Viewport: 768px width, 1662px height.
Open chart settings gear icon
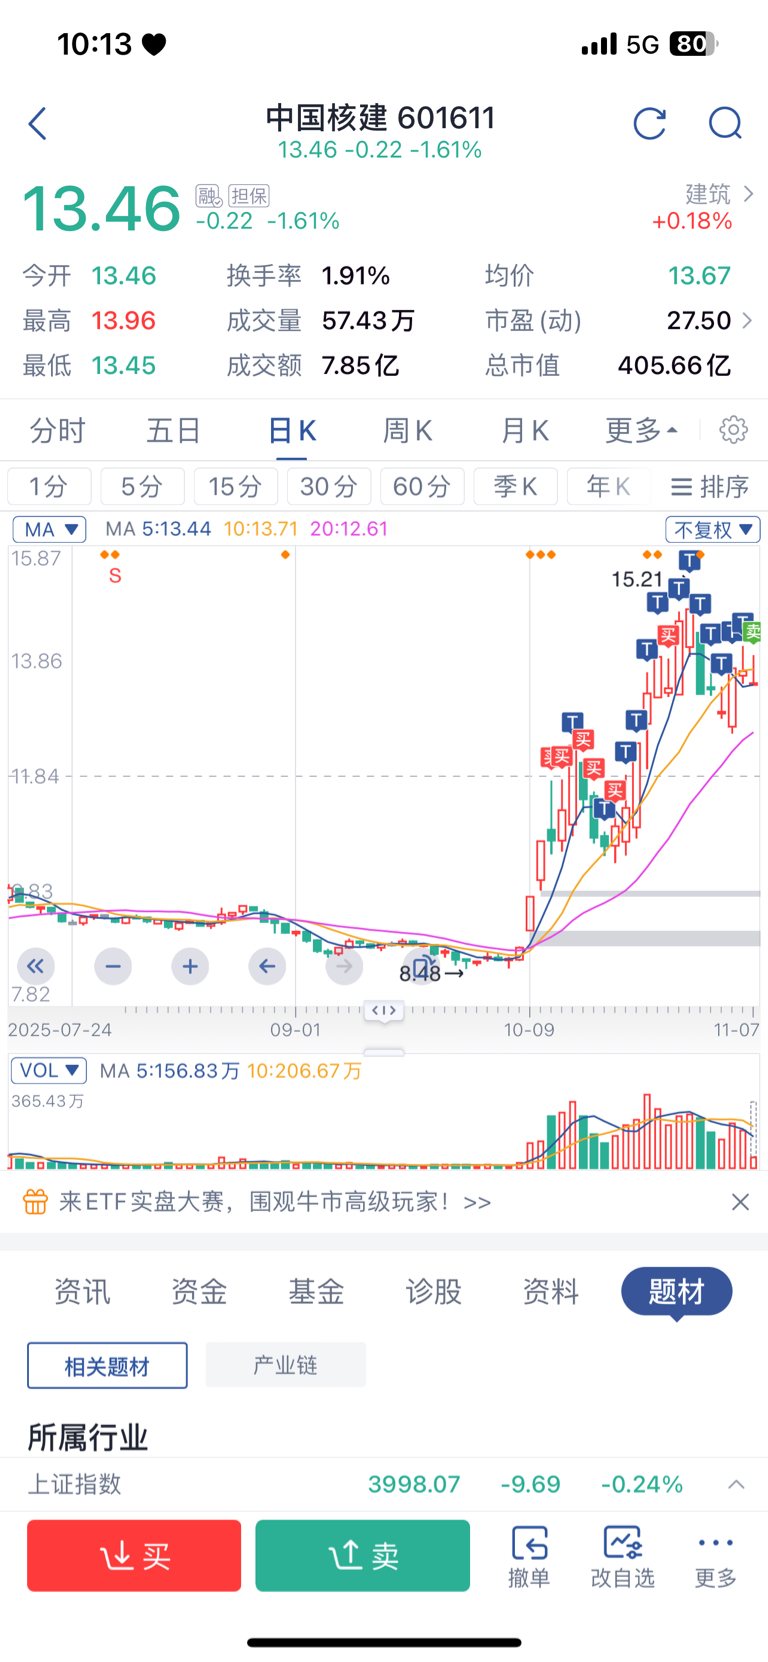(733, 430)
